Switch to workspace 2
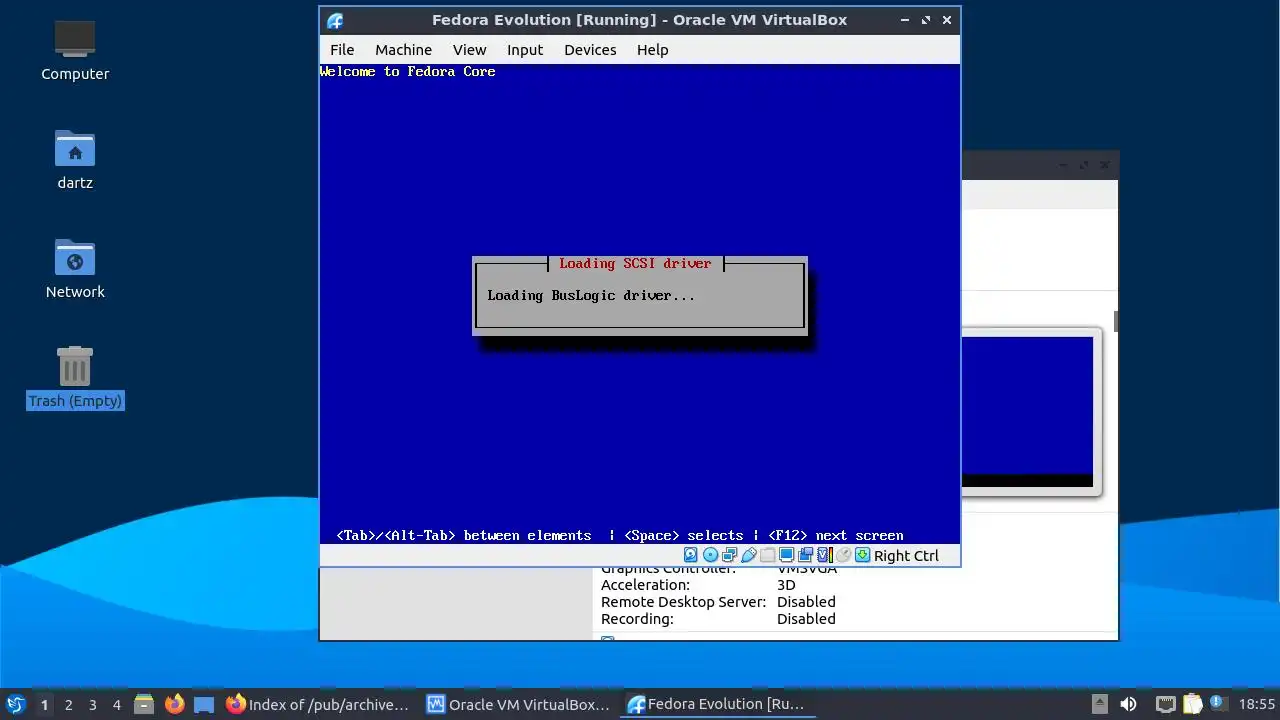Image resolution: width=1280 pixels, height=720 pixels. tap(68, 704)
